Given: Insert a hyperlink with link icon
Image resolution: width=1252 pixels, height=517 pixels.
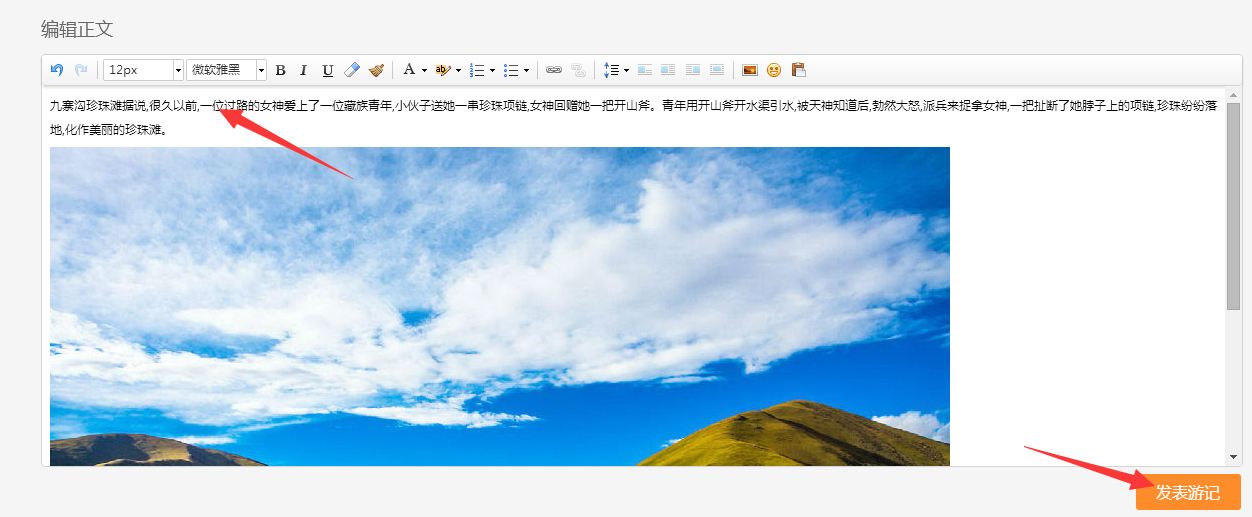Looking at the screenshot, I should click(553, 70).
